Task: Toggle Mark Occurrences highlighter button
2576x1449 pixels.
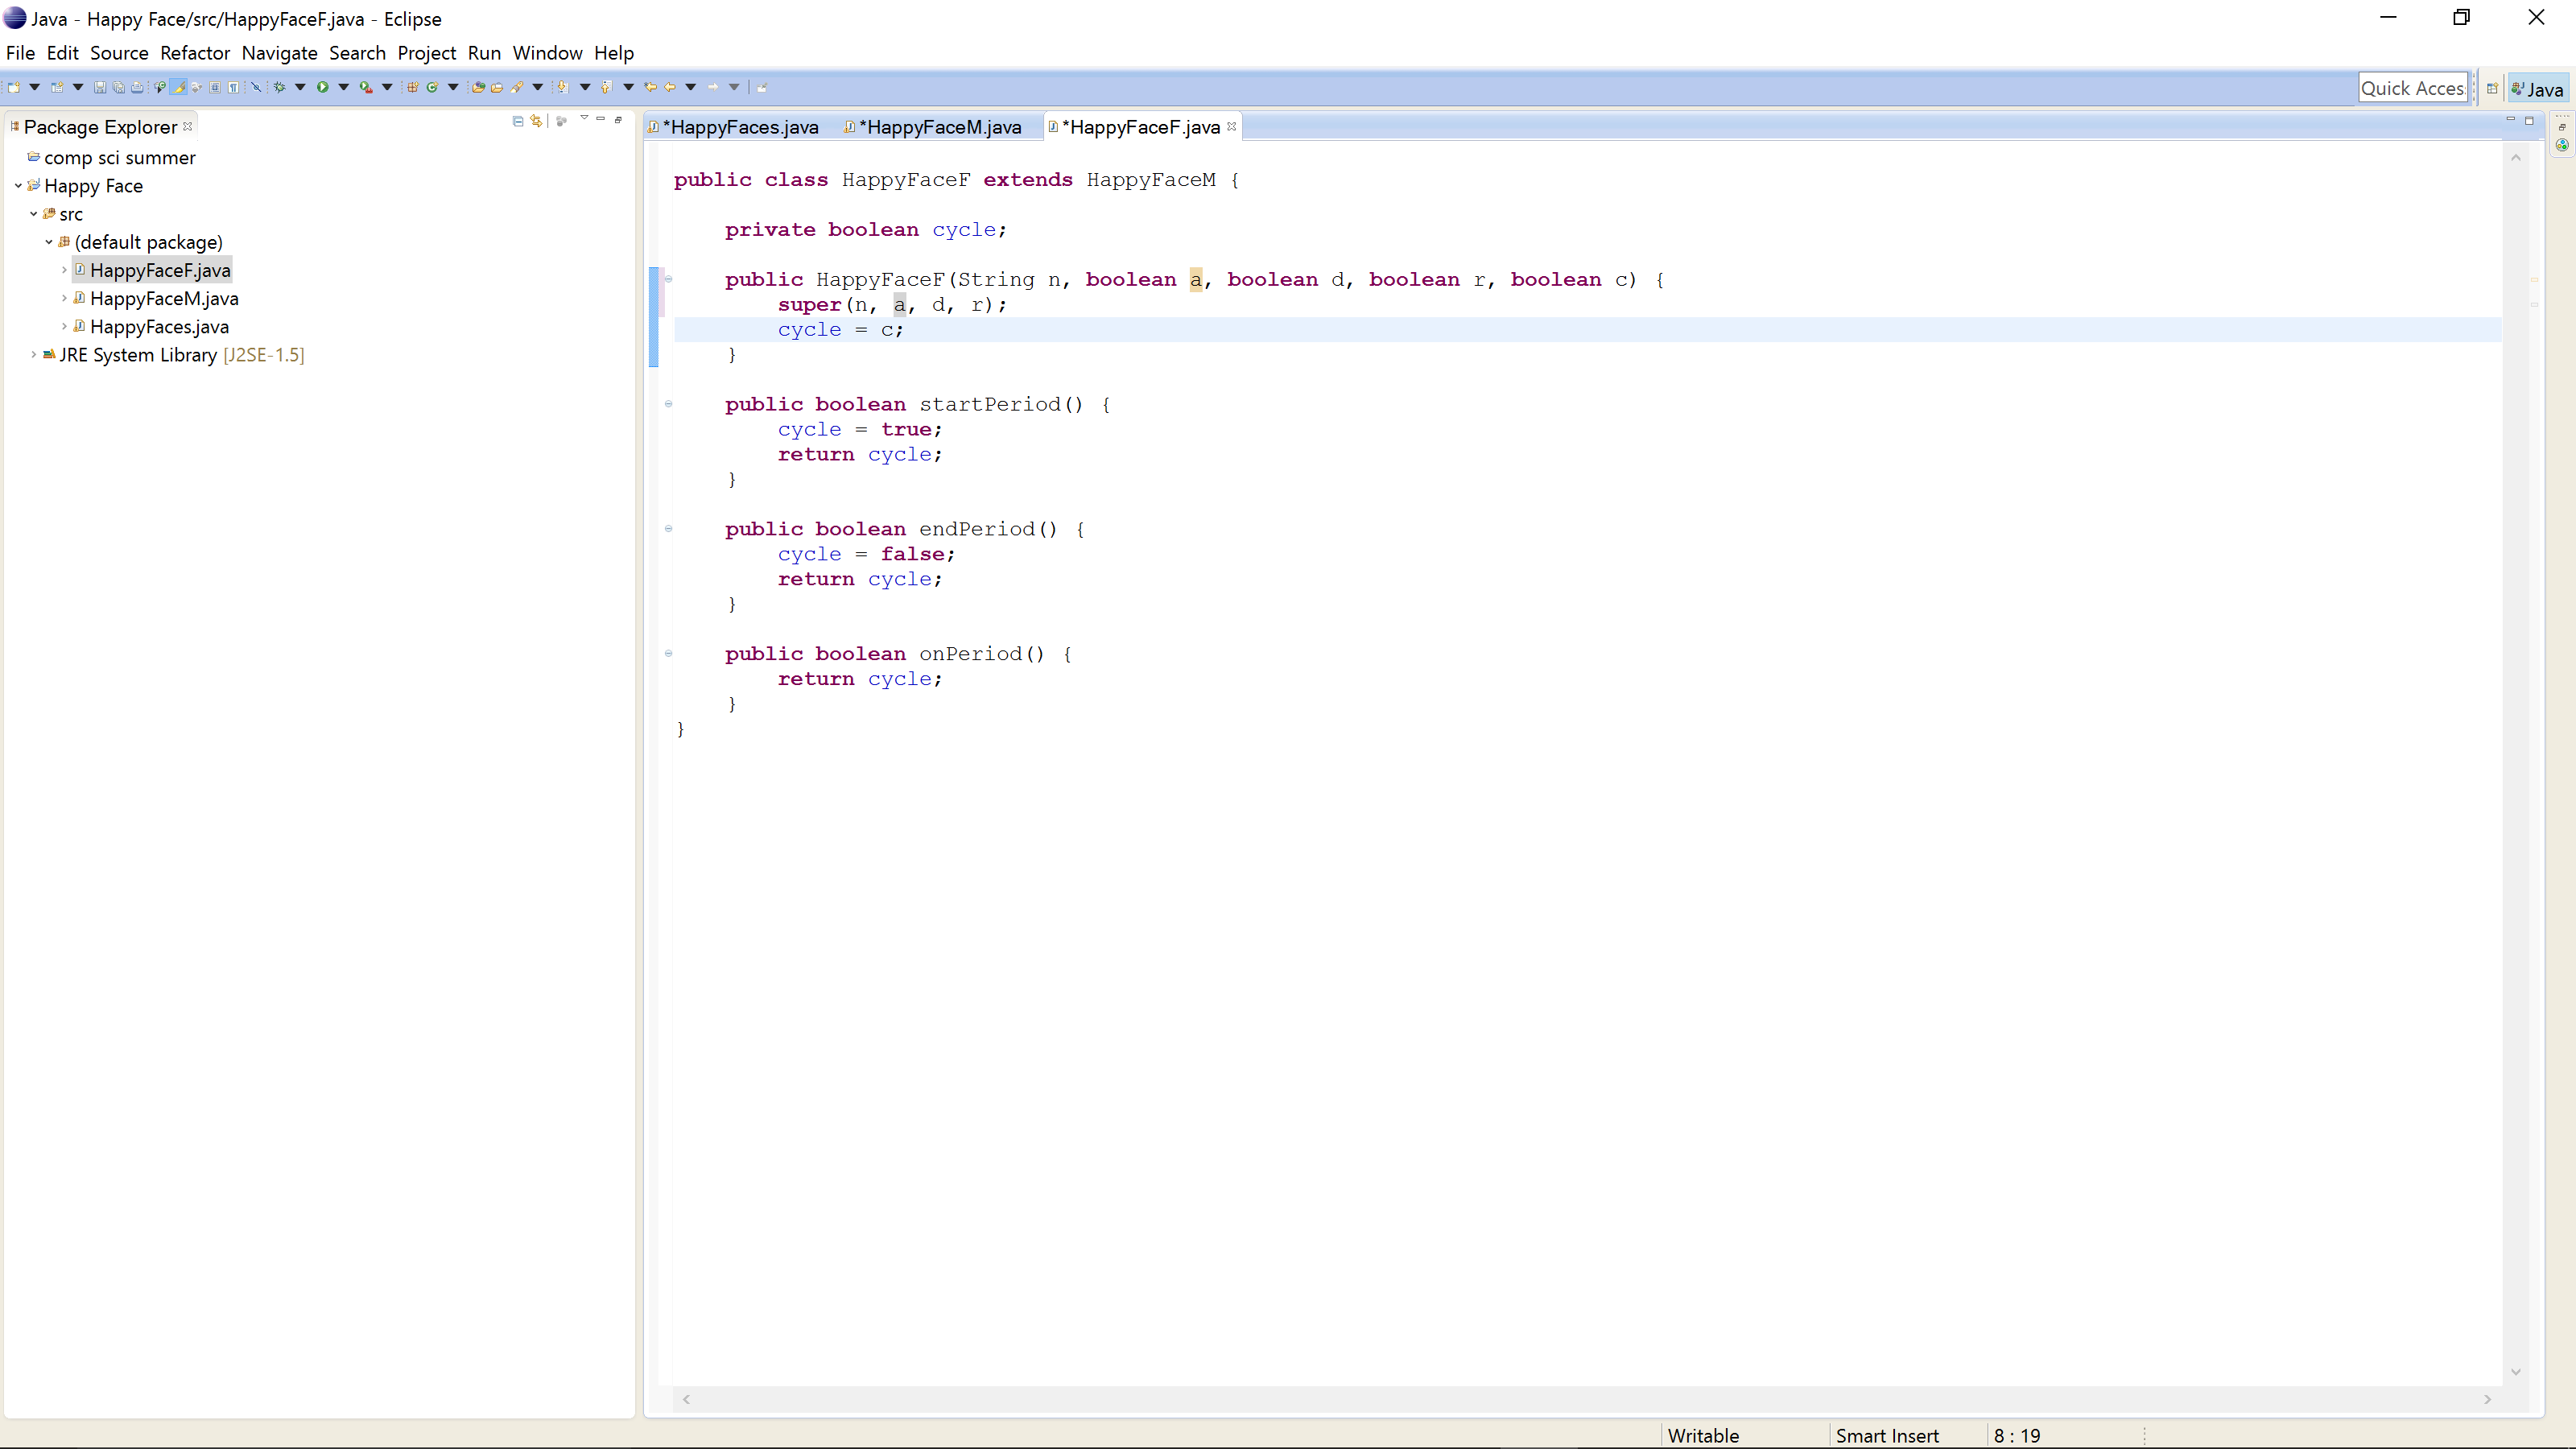Action: [178, 88]
